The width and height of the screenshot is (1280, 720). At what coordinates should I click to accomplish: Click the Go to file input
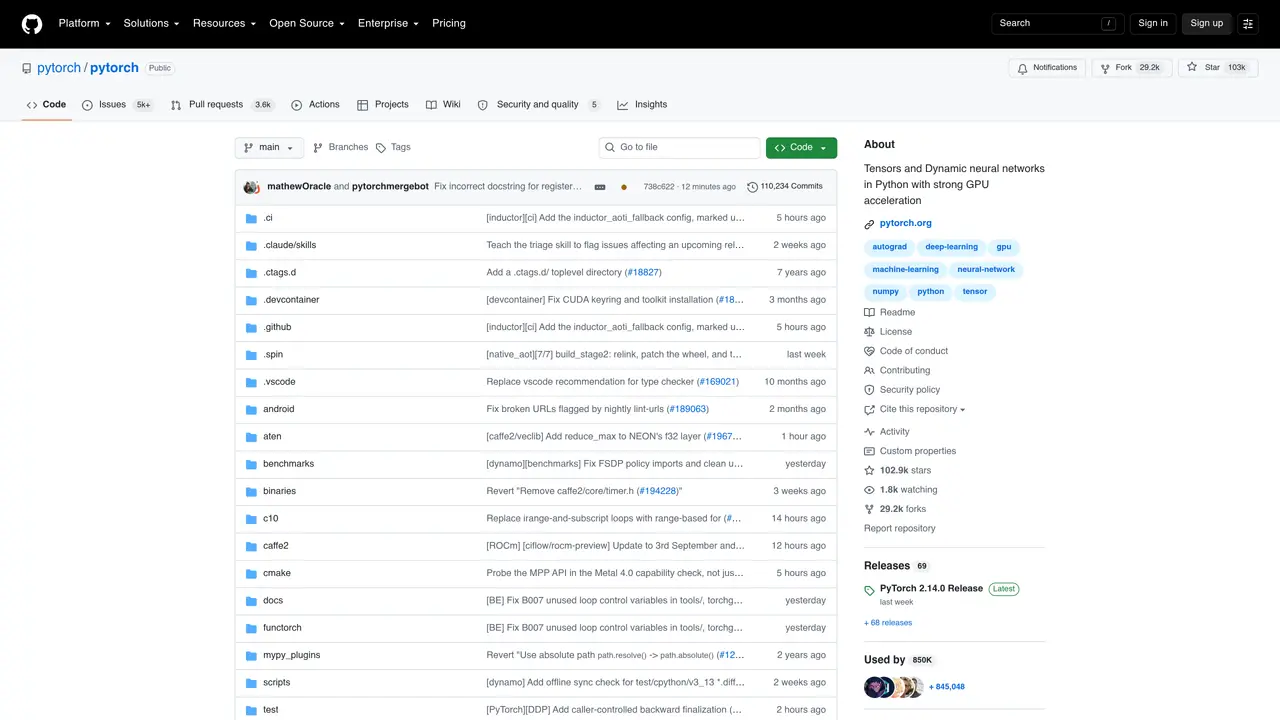pyautogui.click(x=680, y=147)
